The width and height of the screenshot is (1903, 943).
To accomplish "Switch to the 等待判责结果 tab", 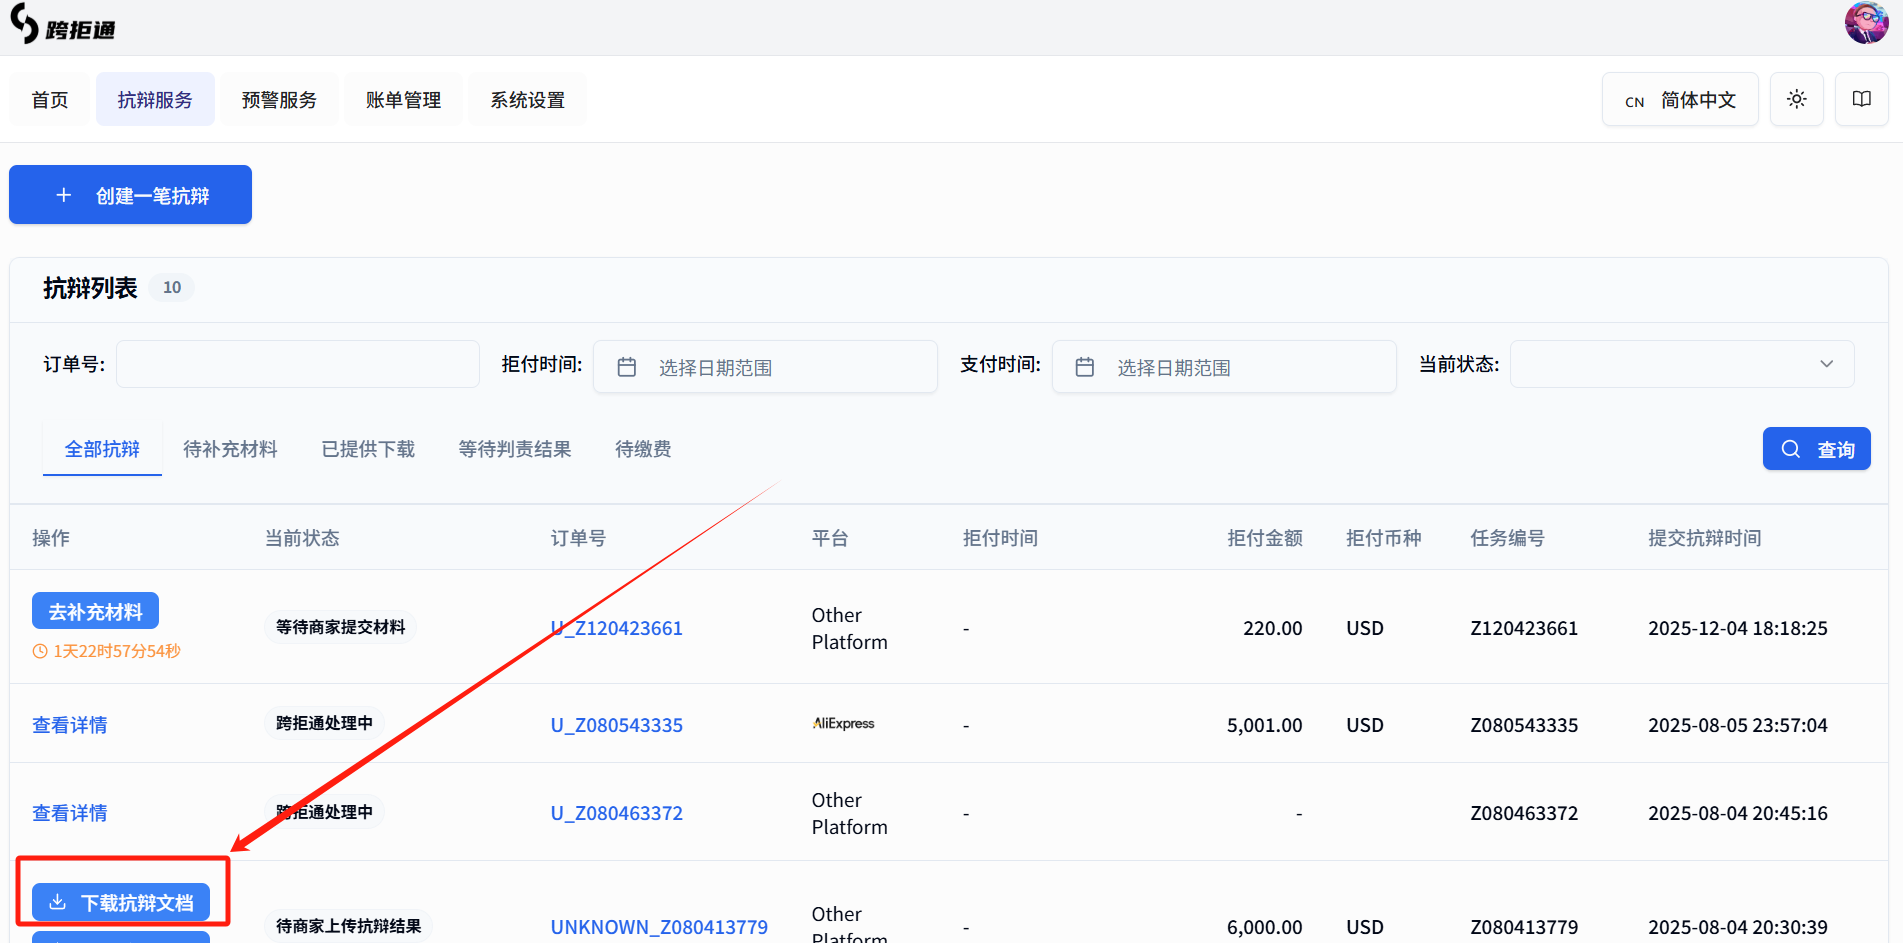I will click(515, 449).
